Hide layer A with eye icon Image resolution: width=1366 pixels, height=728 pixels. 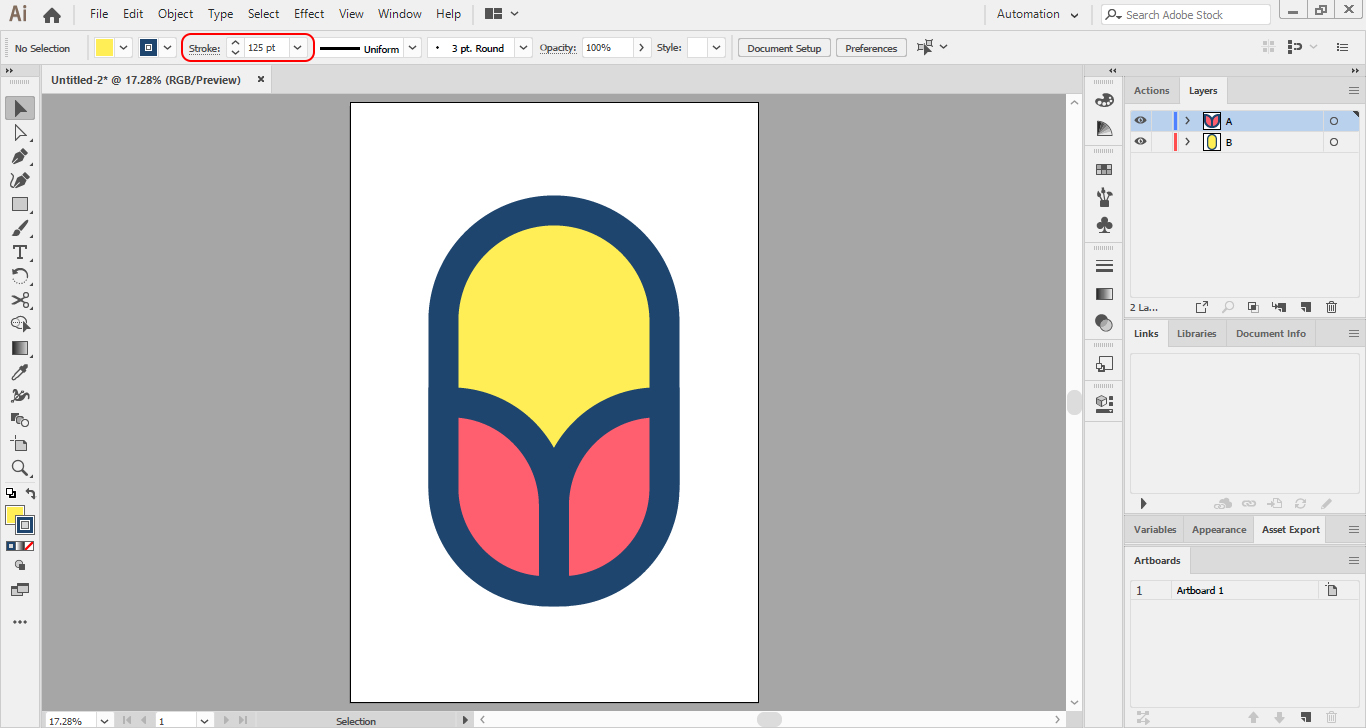(1140, 121)
